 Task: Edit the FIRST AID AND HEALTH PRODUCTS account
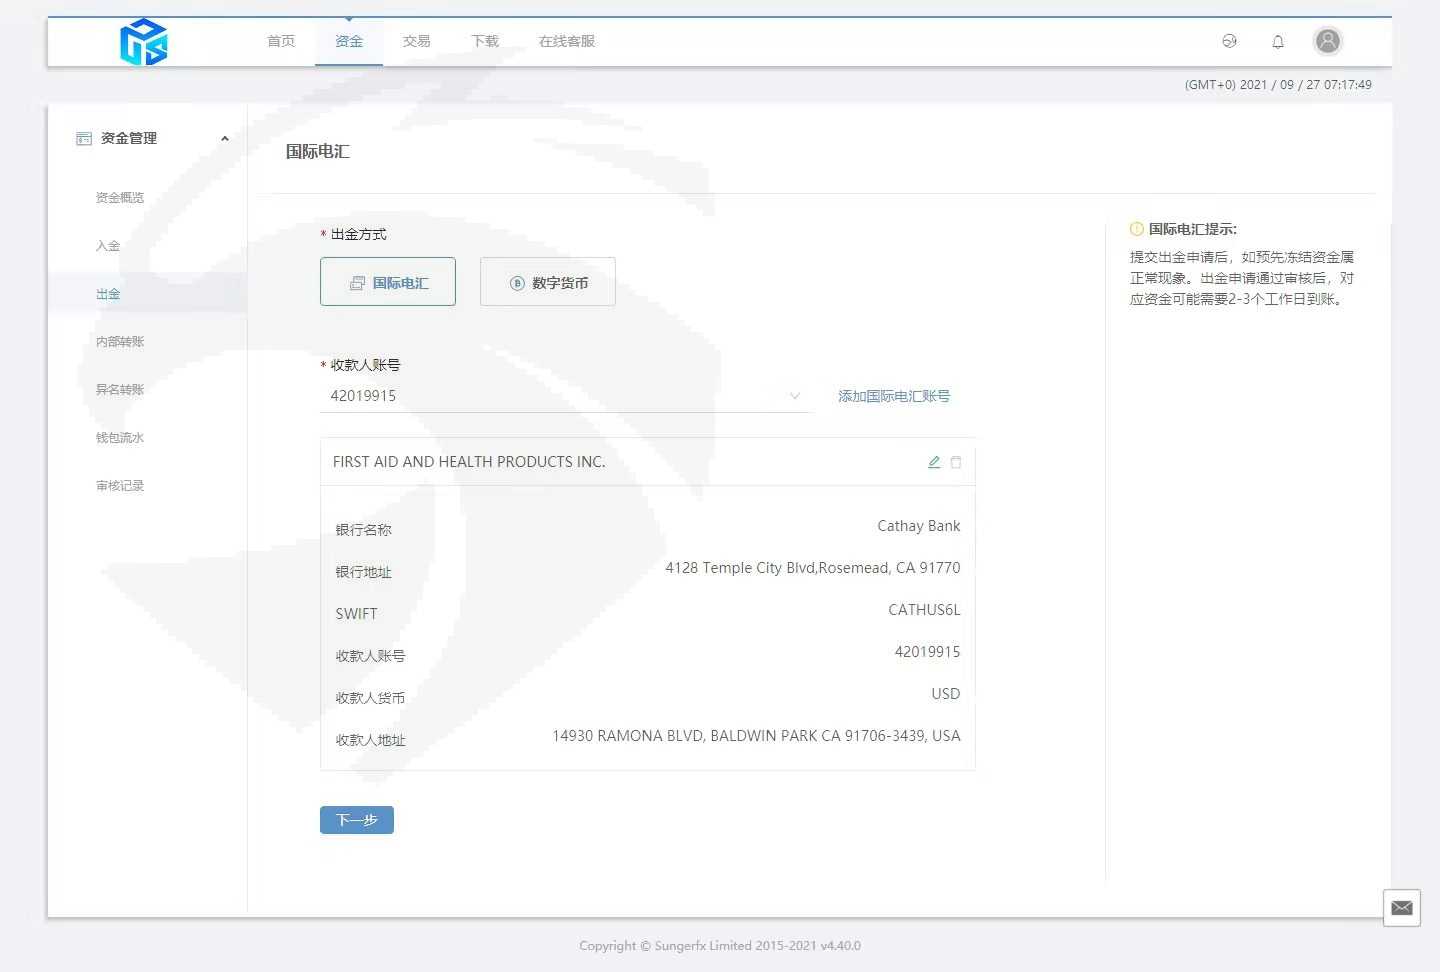pos(934,462)
